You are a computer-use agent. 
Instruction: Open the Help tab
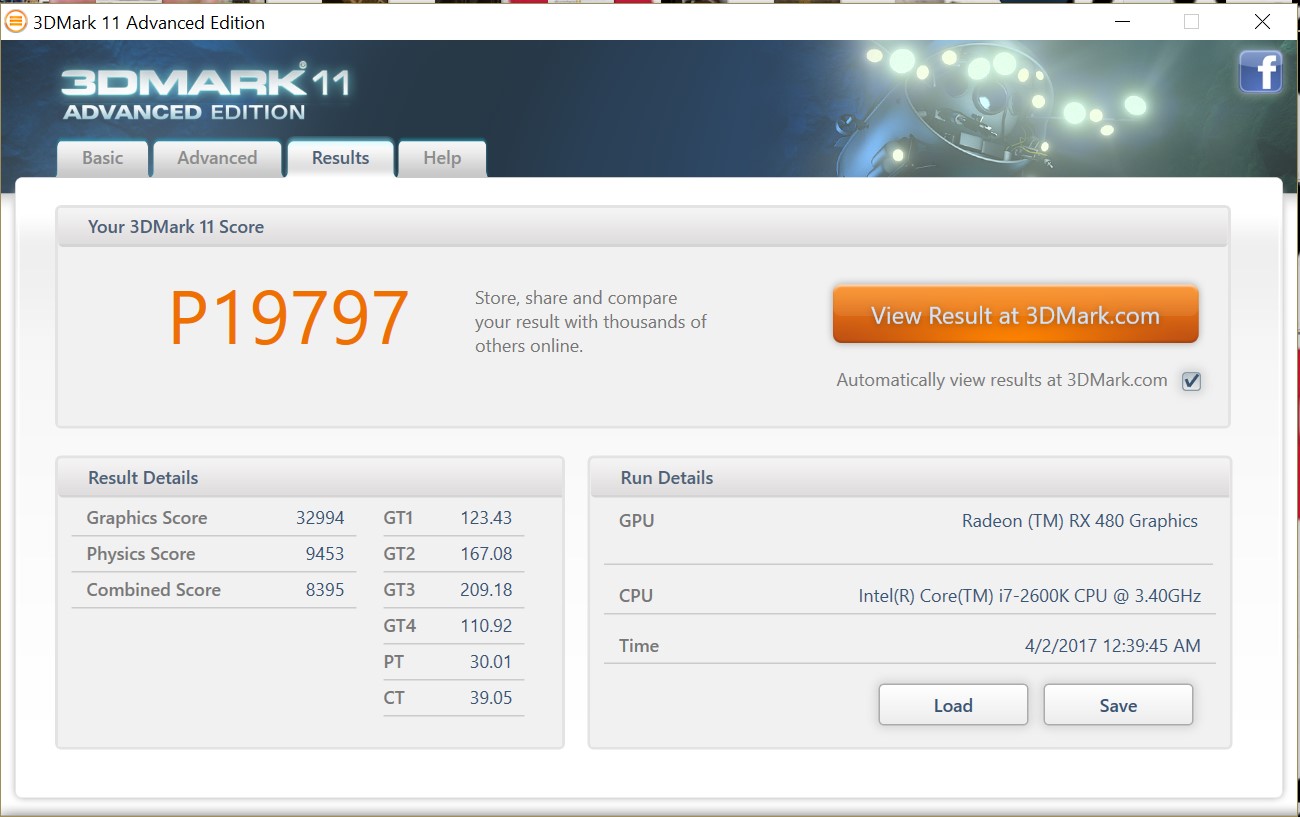(441, 158)
